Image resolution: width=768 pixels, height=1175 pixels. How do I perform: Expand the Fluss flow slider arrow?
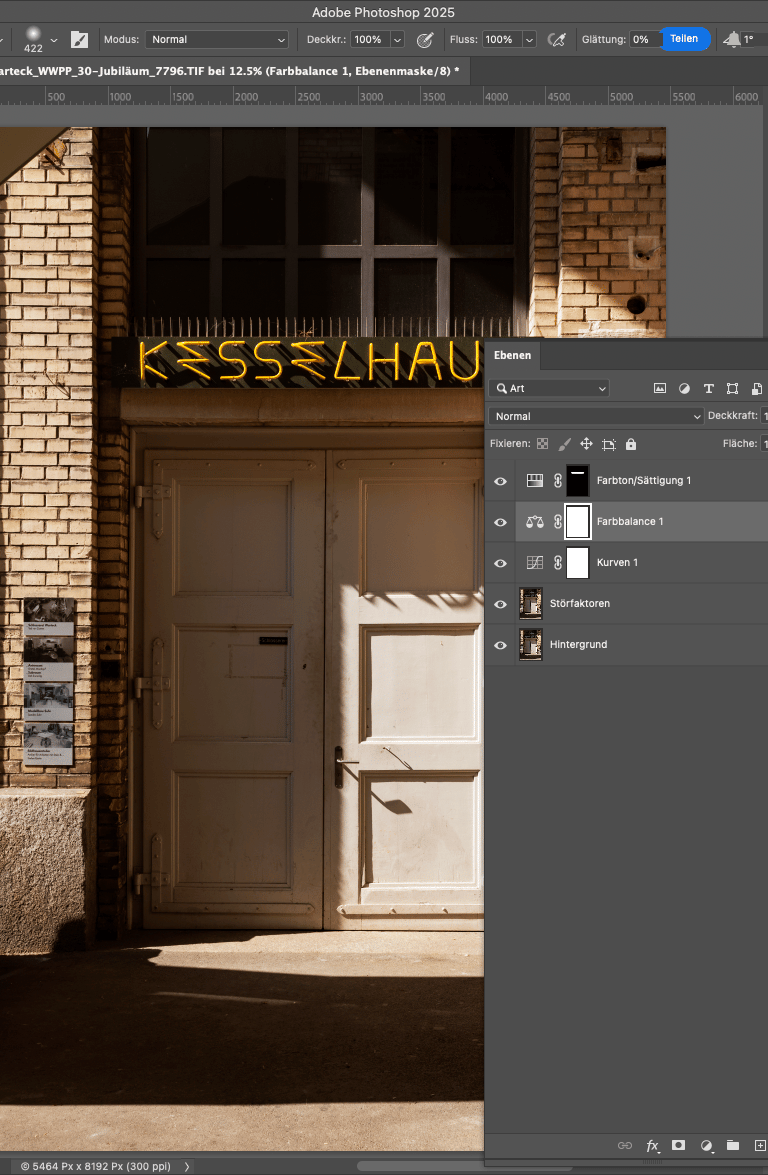tap(530, 40)
